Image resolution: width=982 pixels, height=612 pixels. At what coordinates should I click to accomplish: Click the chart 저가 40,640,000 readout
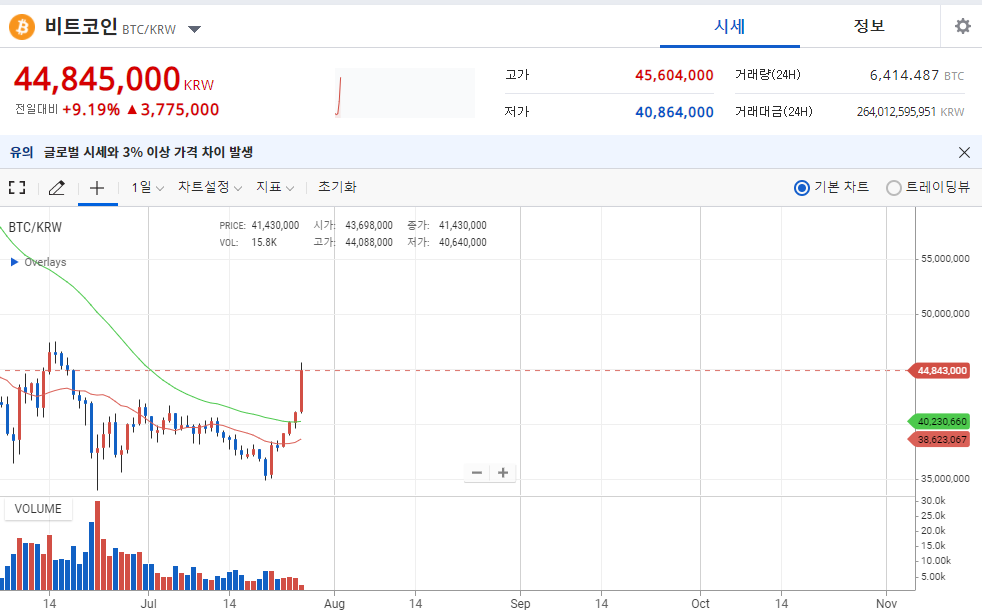(x=447, y=242)
